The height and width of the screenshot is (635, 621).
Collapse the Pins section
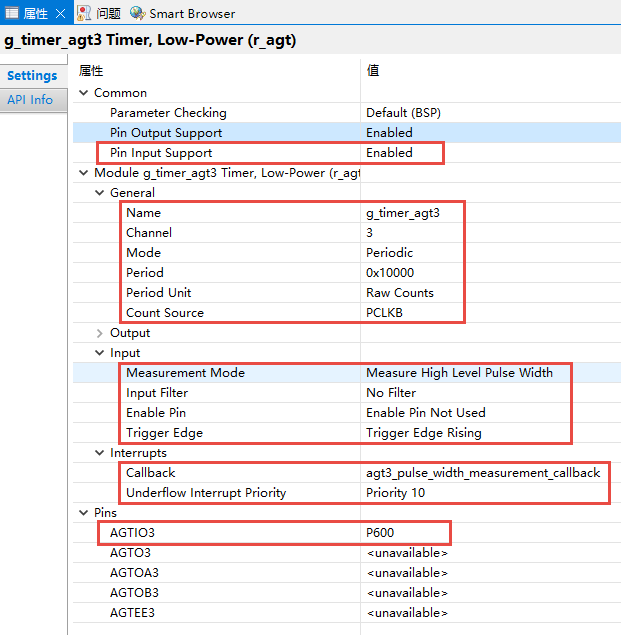pyautogui.click(x=84, y=513)
